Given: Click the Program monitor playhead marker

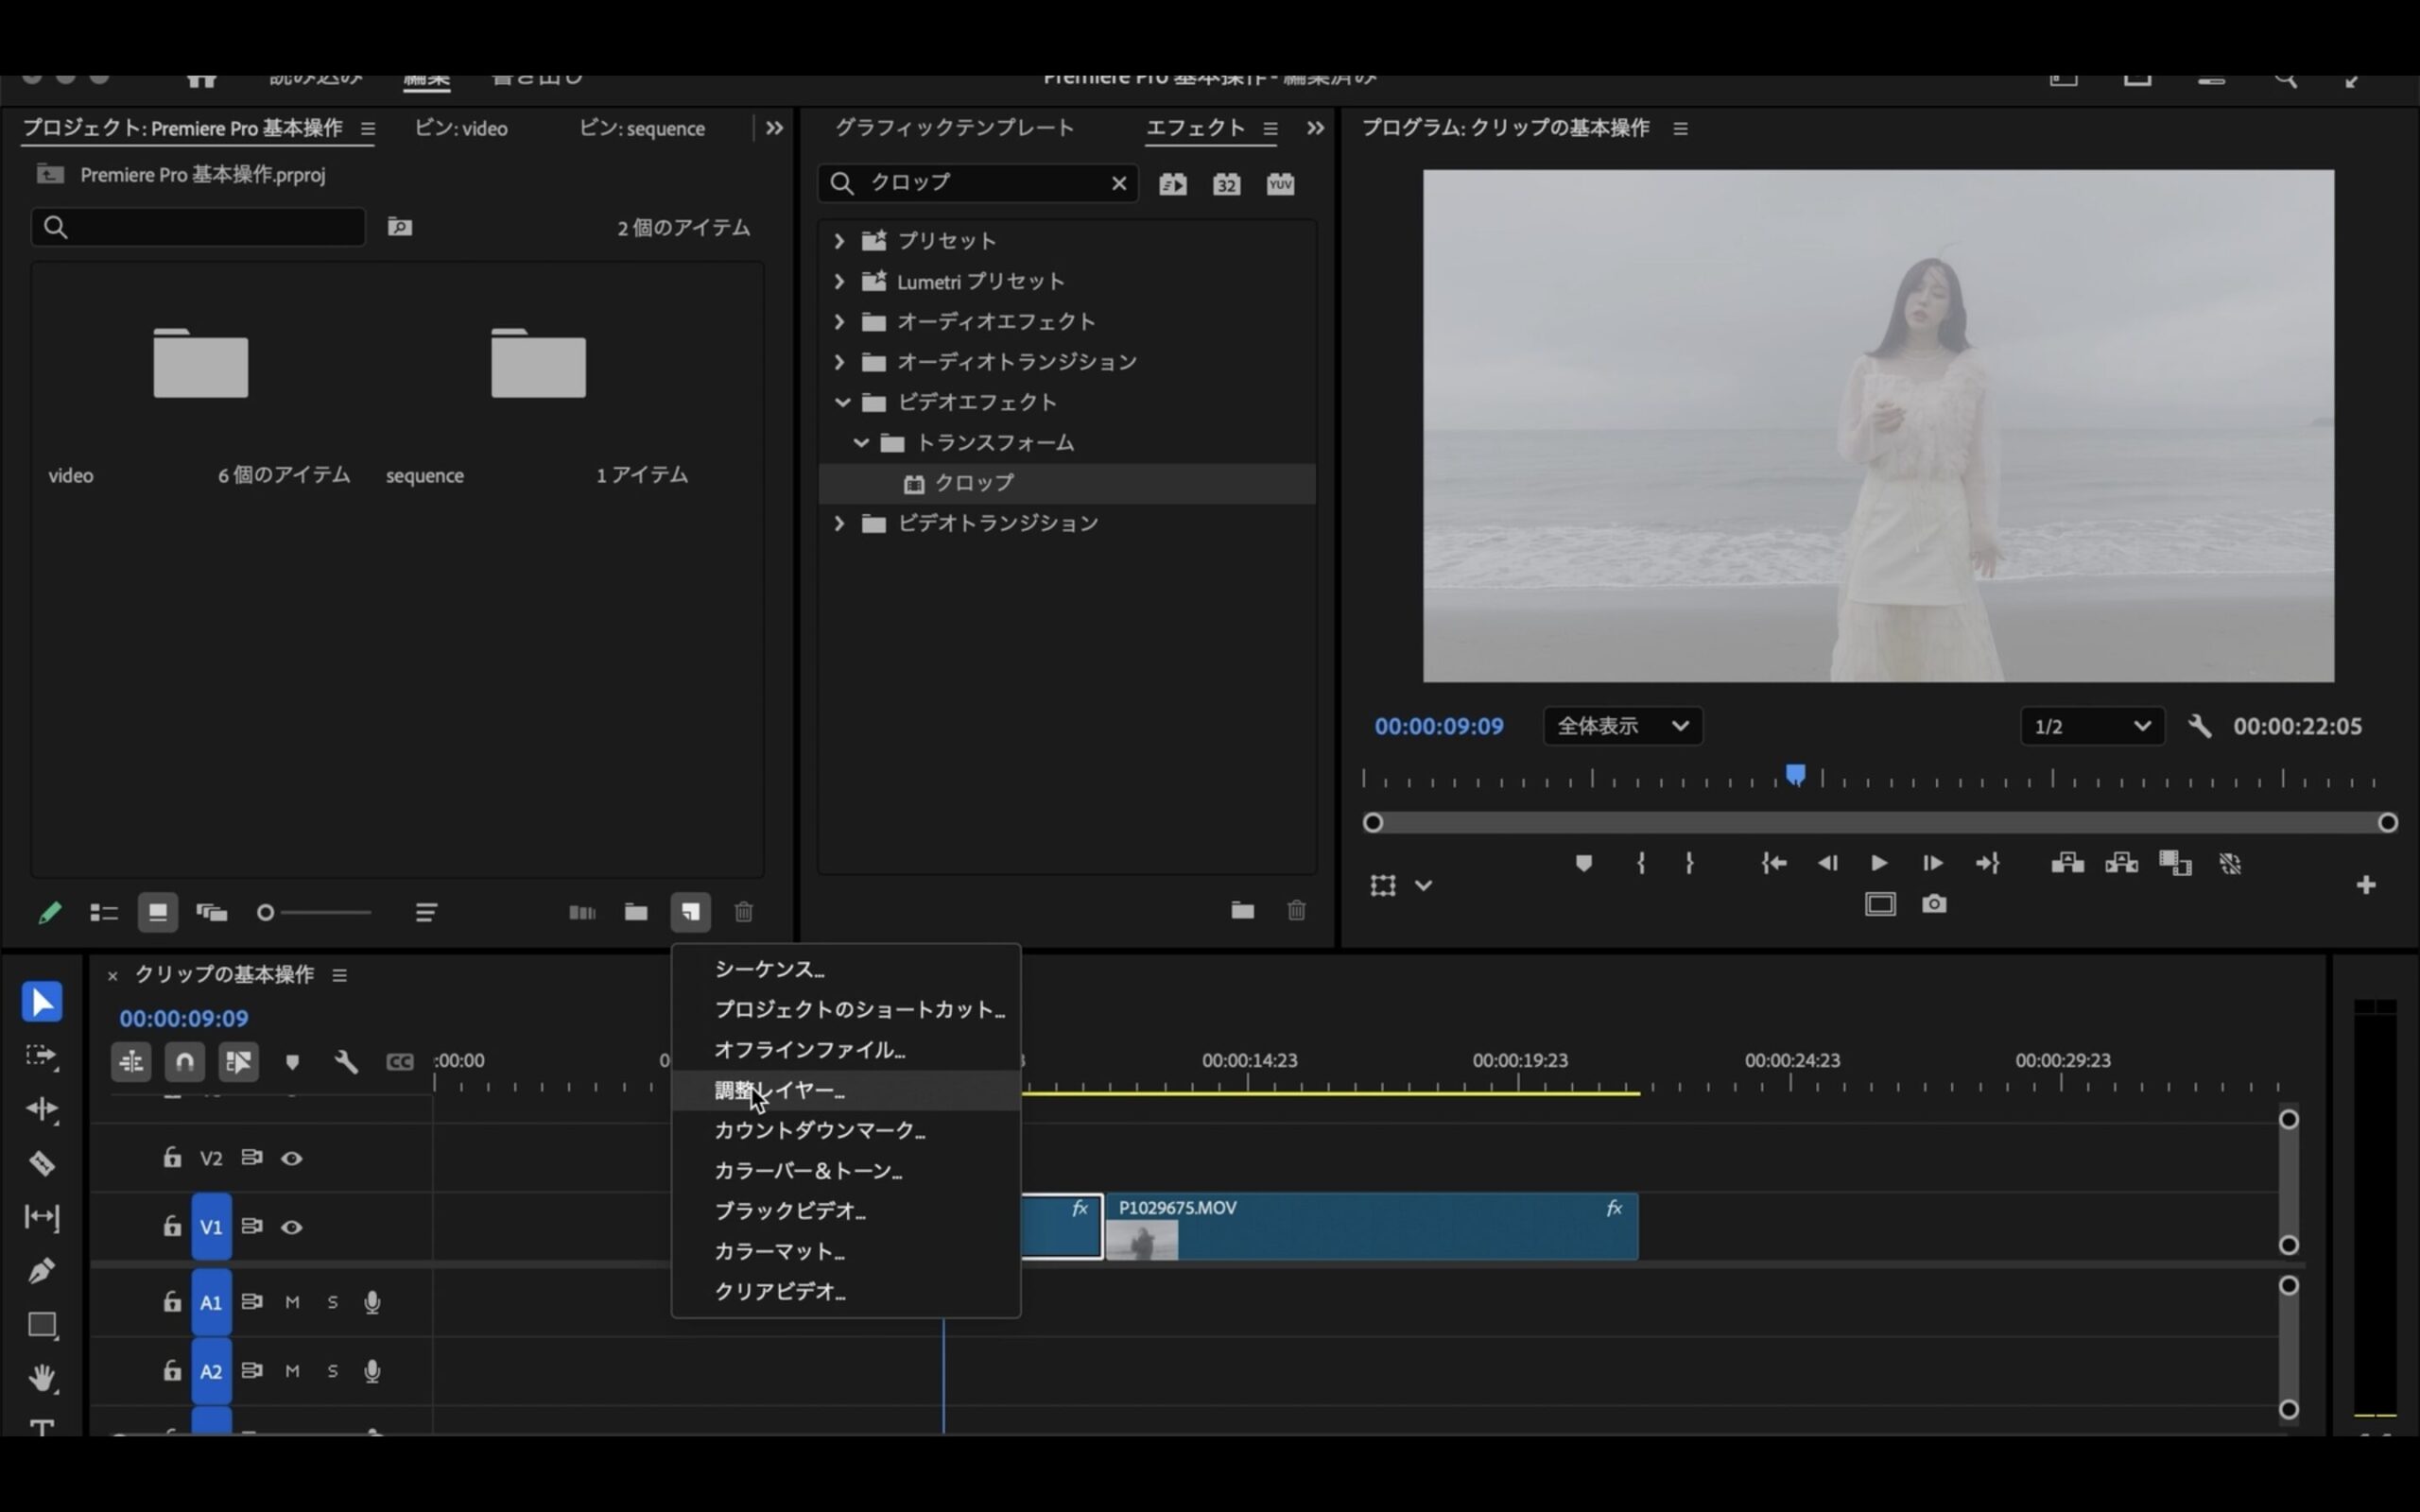Looking at the screenshot, I should pyautogui.click(x=1796, y=775).
